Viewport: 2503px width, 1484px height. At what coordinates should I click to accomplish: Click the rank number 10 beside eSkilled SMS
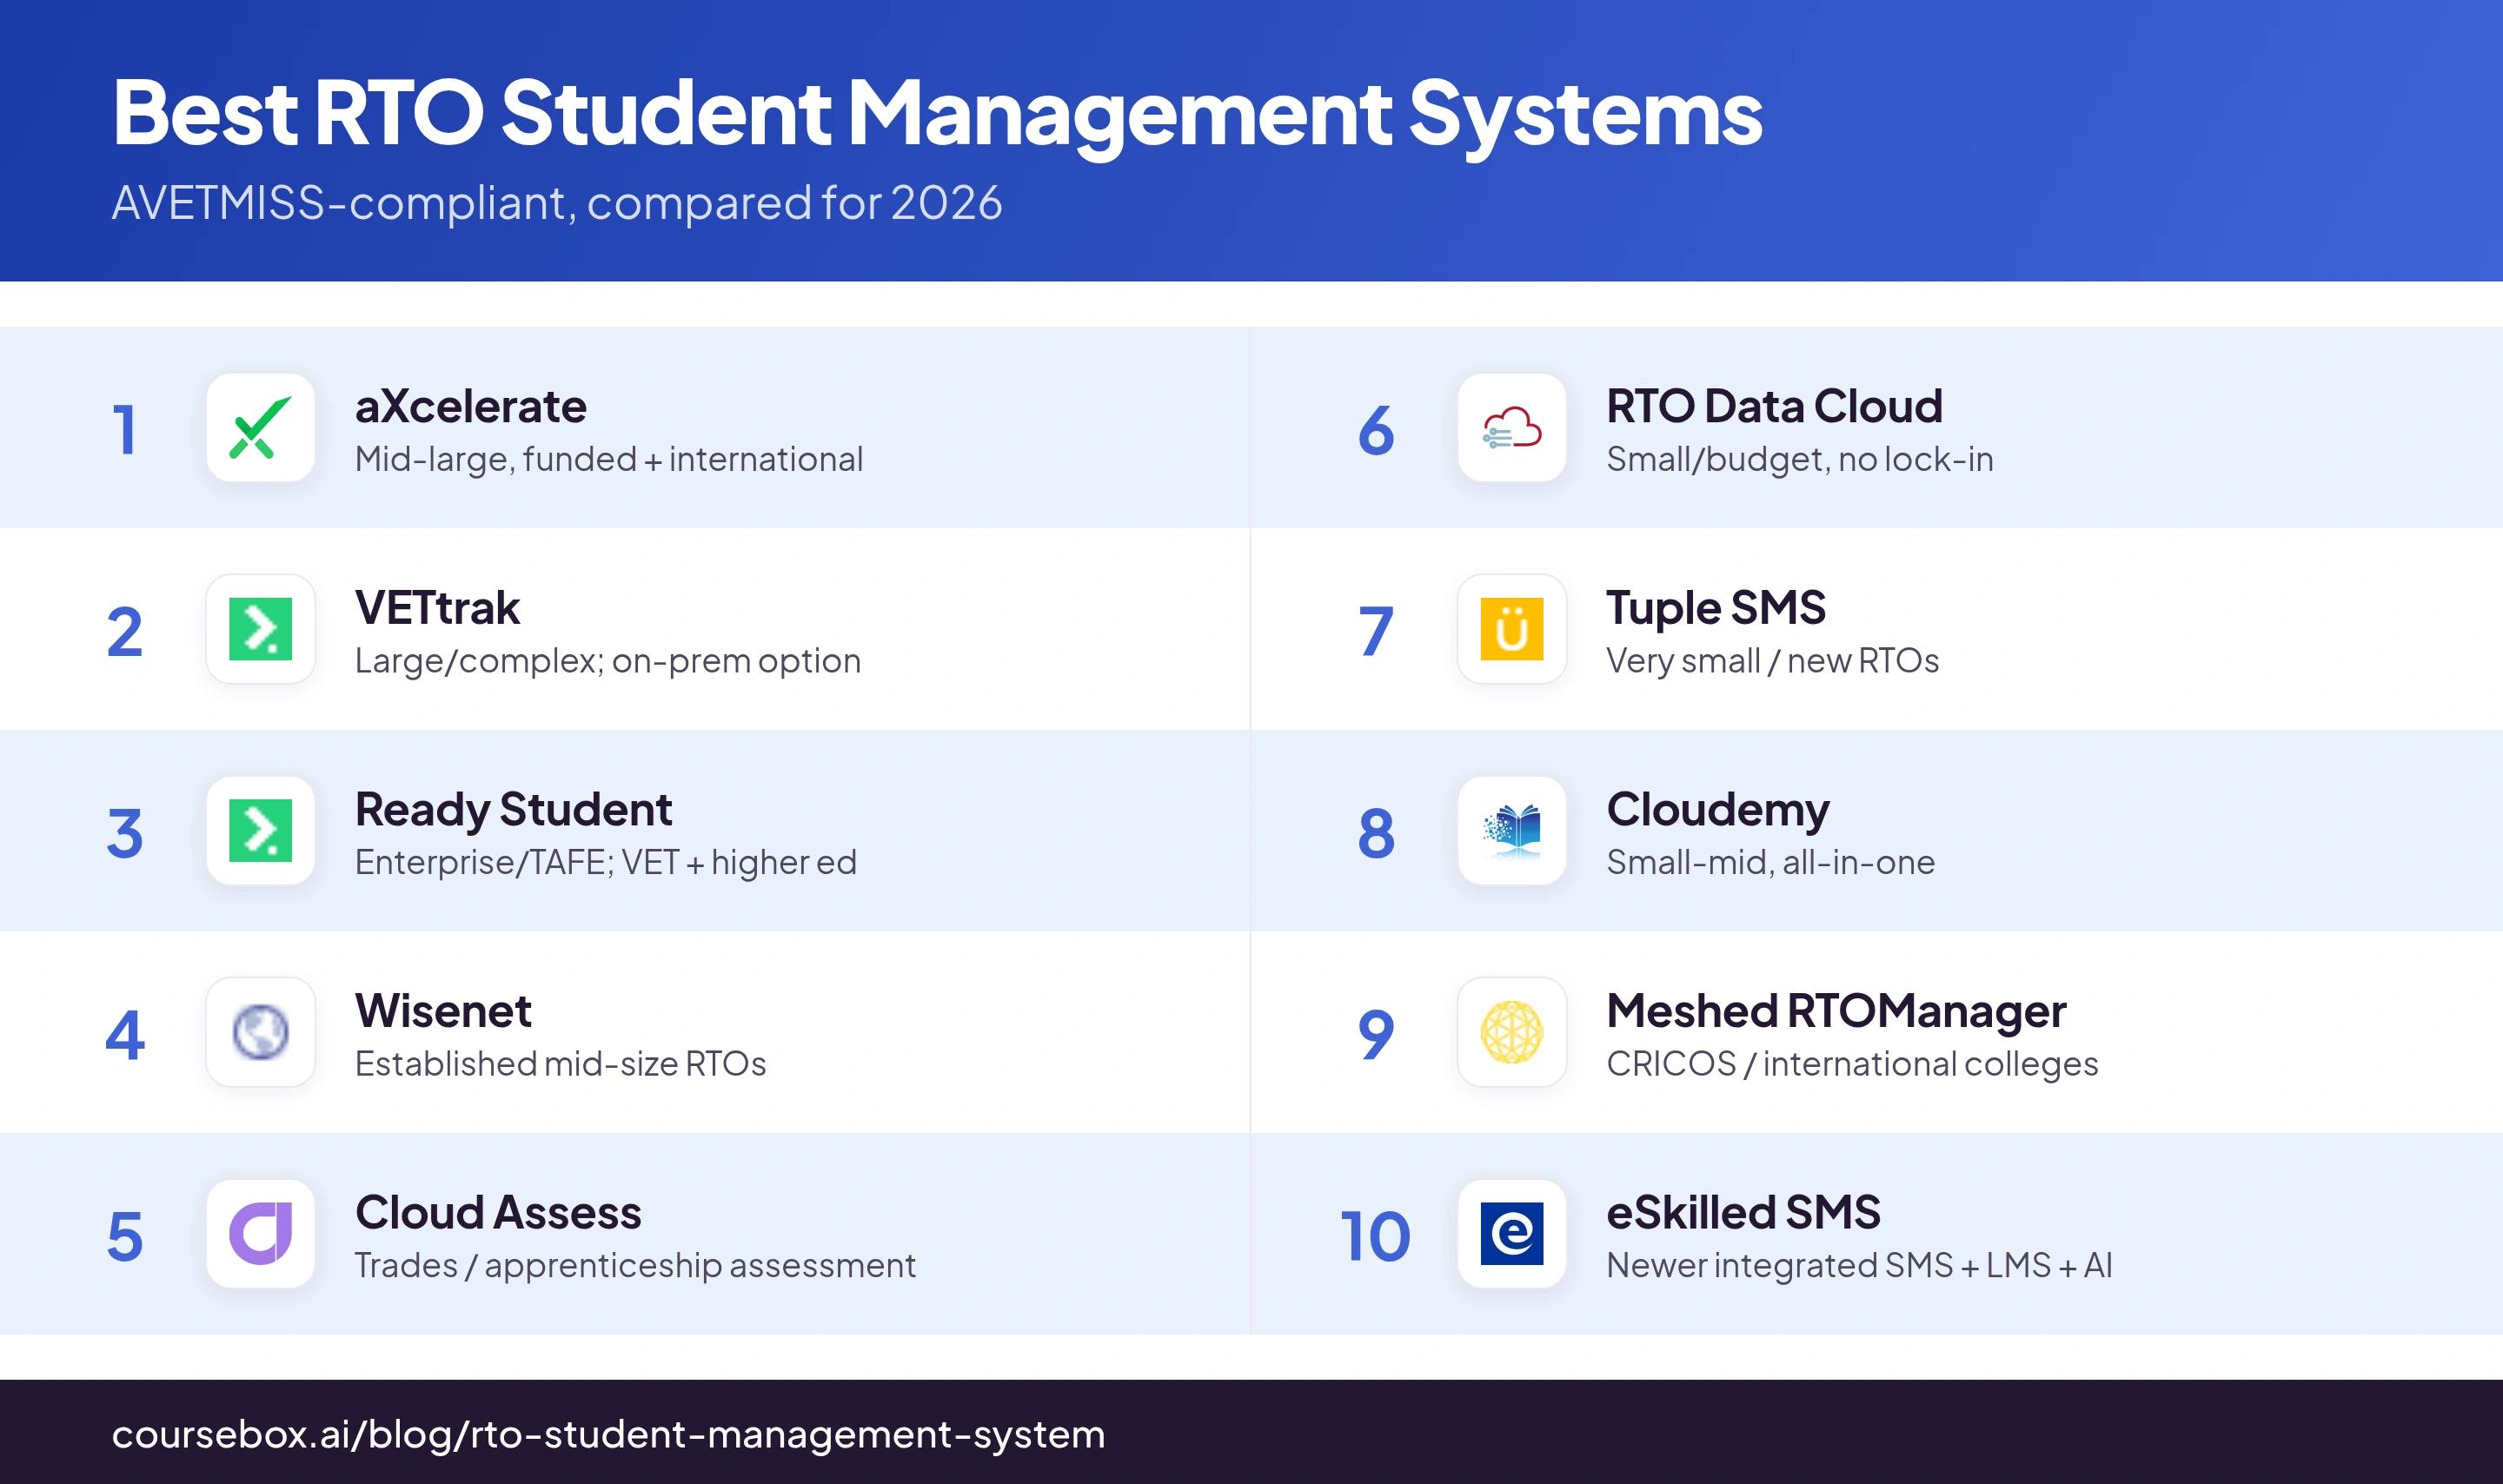(1375, 1236)
